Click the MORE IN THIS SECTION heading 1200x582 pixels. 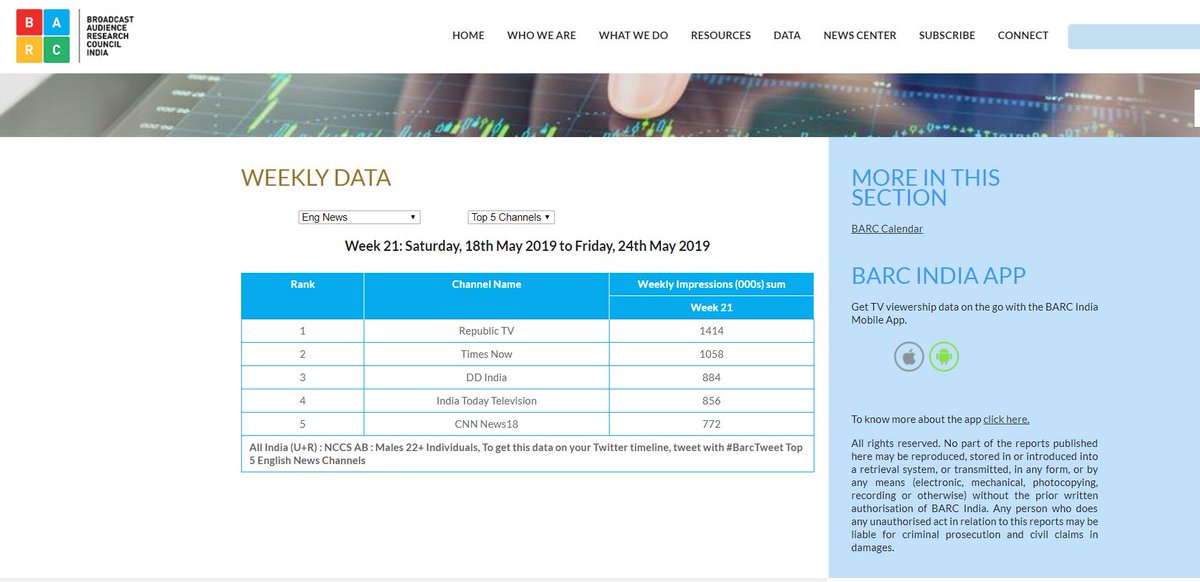point(925,188)
